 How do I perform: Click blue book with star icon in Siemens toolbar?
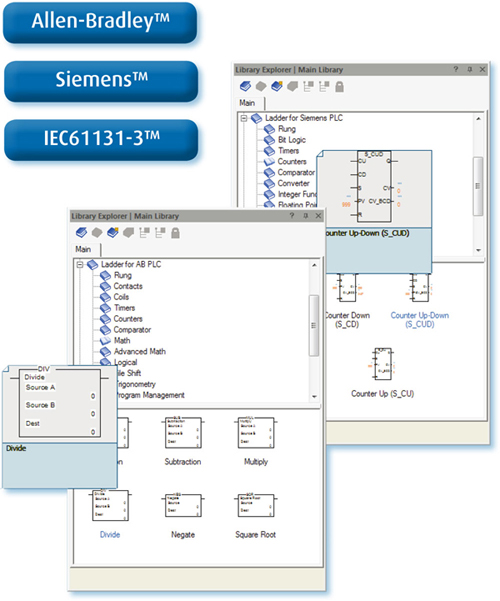pos(277,86)
